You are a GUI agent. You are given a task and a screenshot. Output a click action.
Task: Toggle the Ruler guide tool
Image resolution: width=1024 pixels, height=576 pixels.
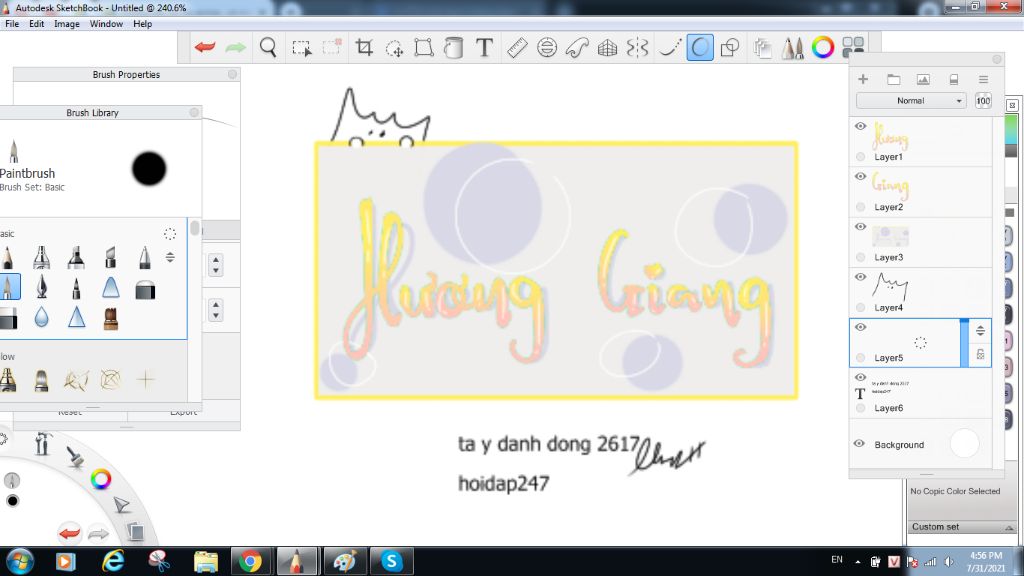(517, 47)
